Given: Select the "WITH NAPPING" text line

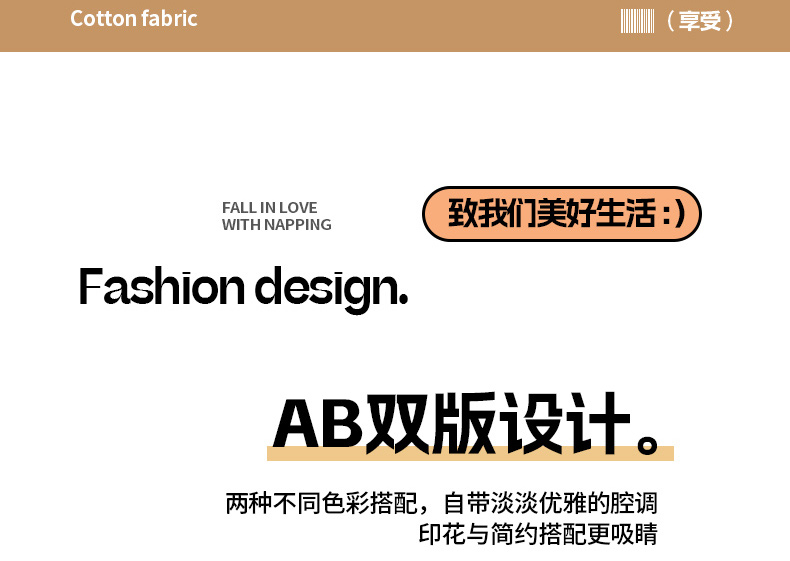Looking at the screenshot, I should pos(277,225).
